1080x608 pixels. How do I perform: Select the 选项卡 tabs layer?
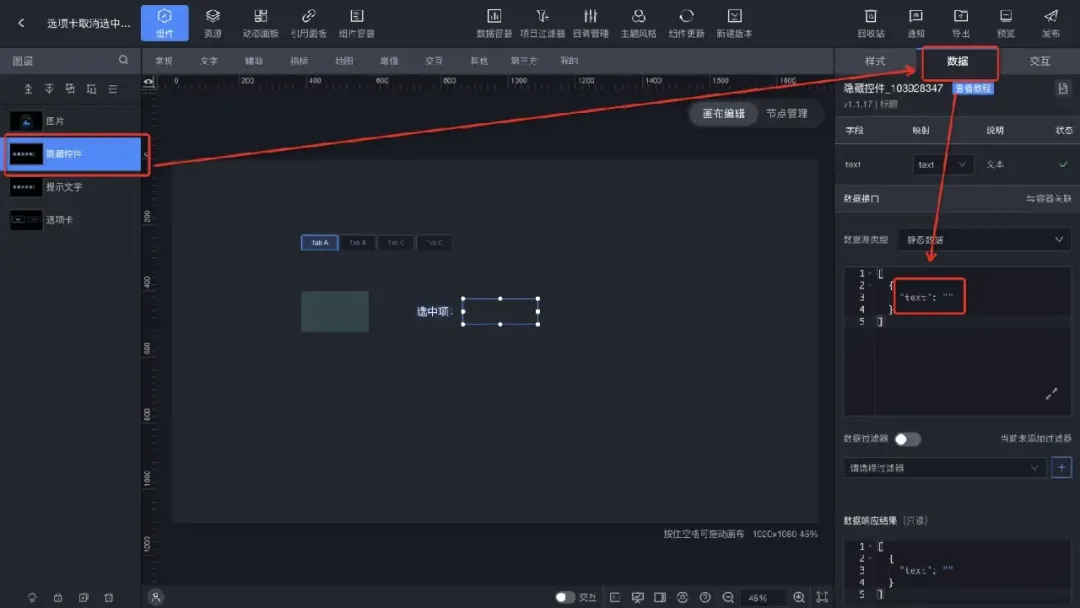72,220
